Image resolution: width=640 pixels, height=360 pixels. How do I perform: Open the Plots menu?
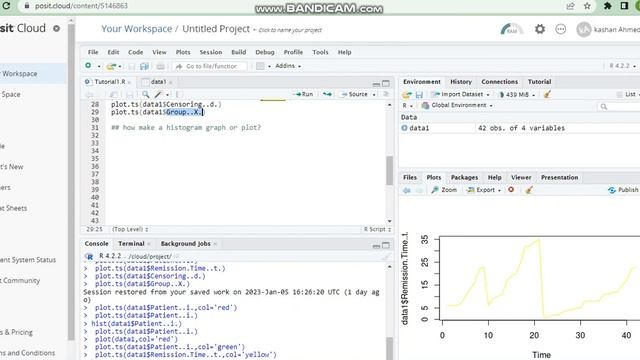pos(183,52)
